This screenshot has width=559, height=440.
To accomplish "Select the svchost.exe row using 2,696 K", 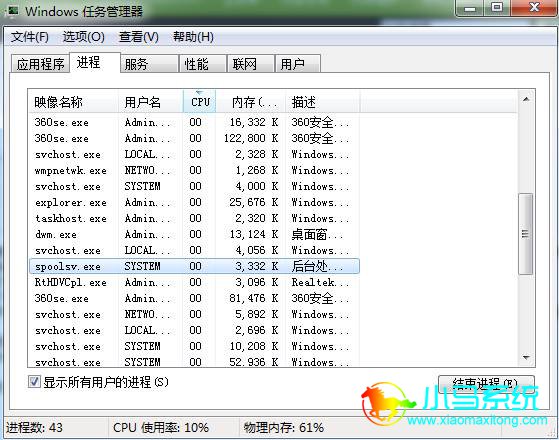I will [195, 331].
